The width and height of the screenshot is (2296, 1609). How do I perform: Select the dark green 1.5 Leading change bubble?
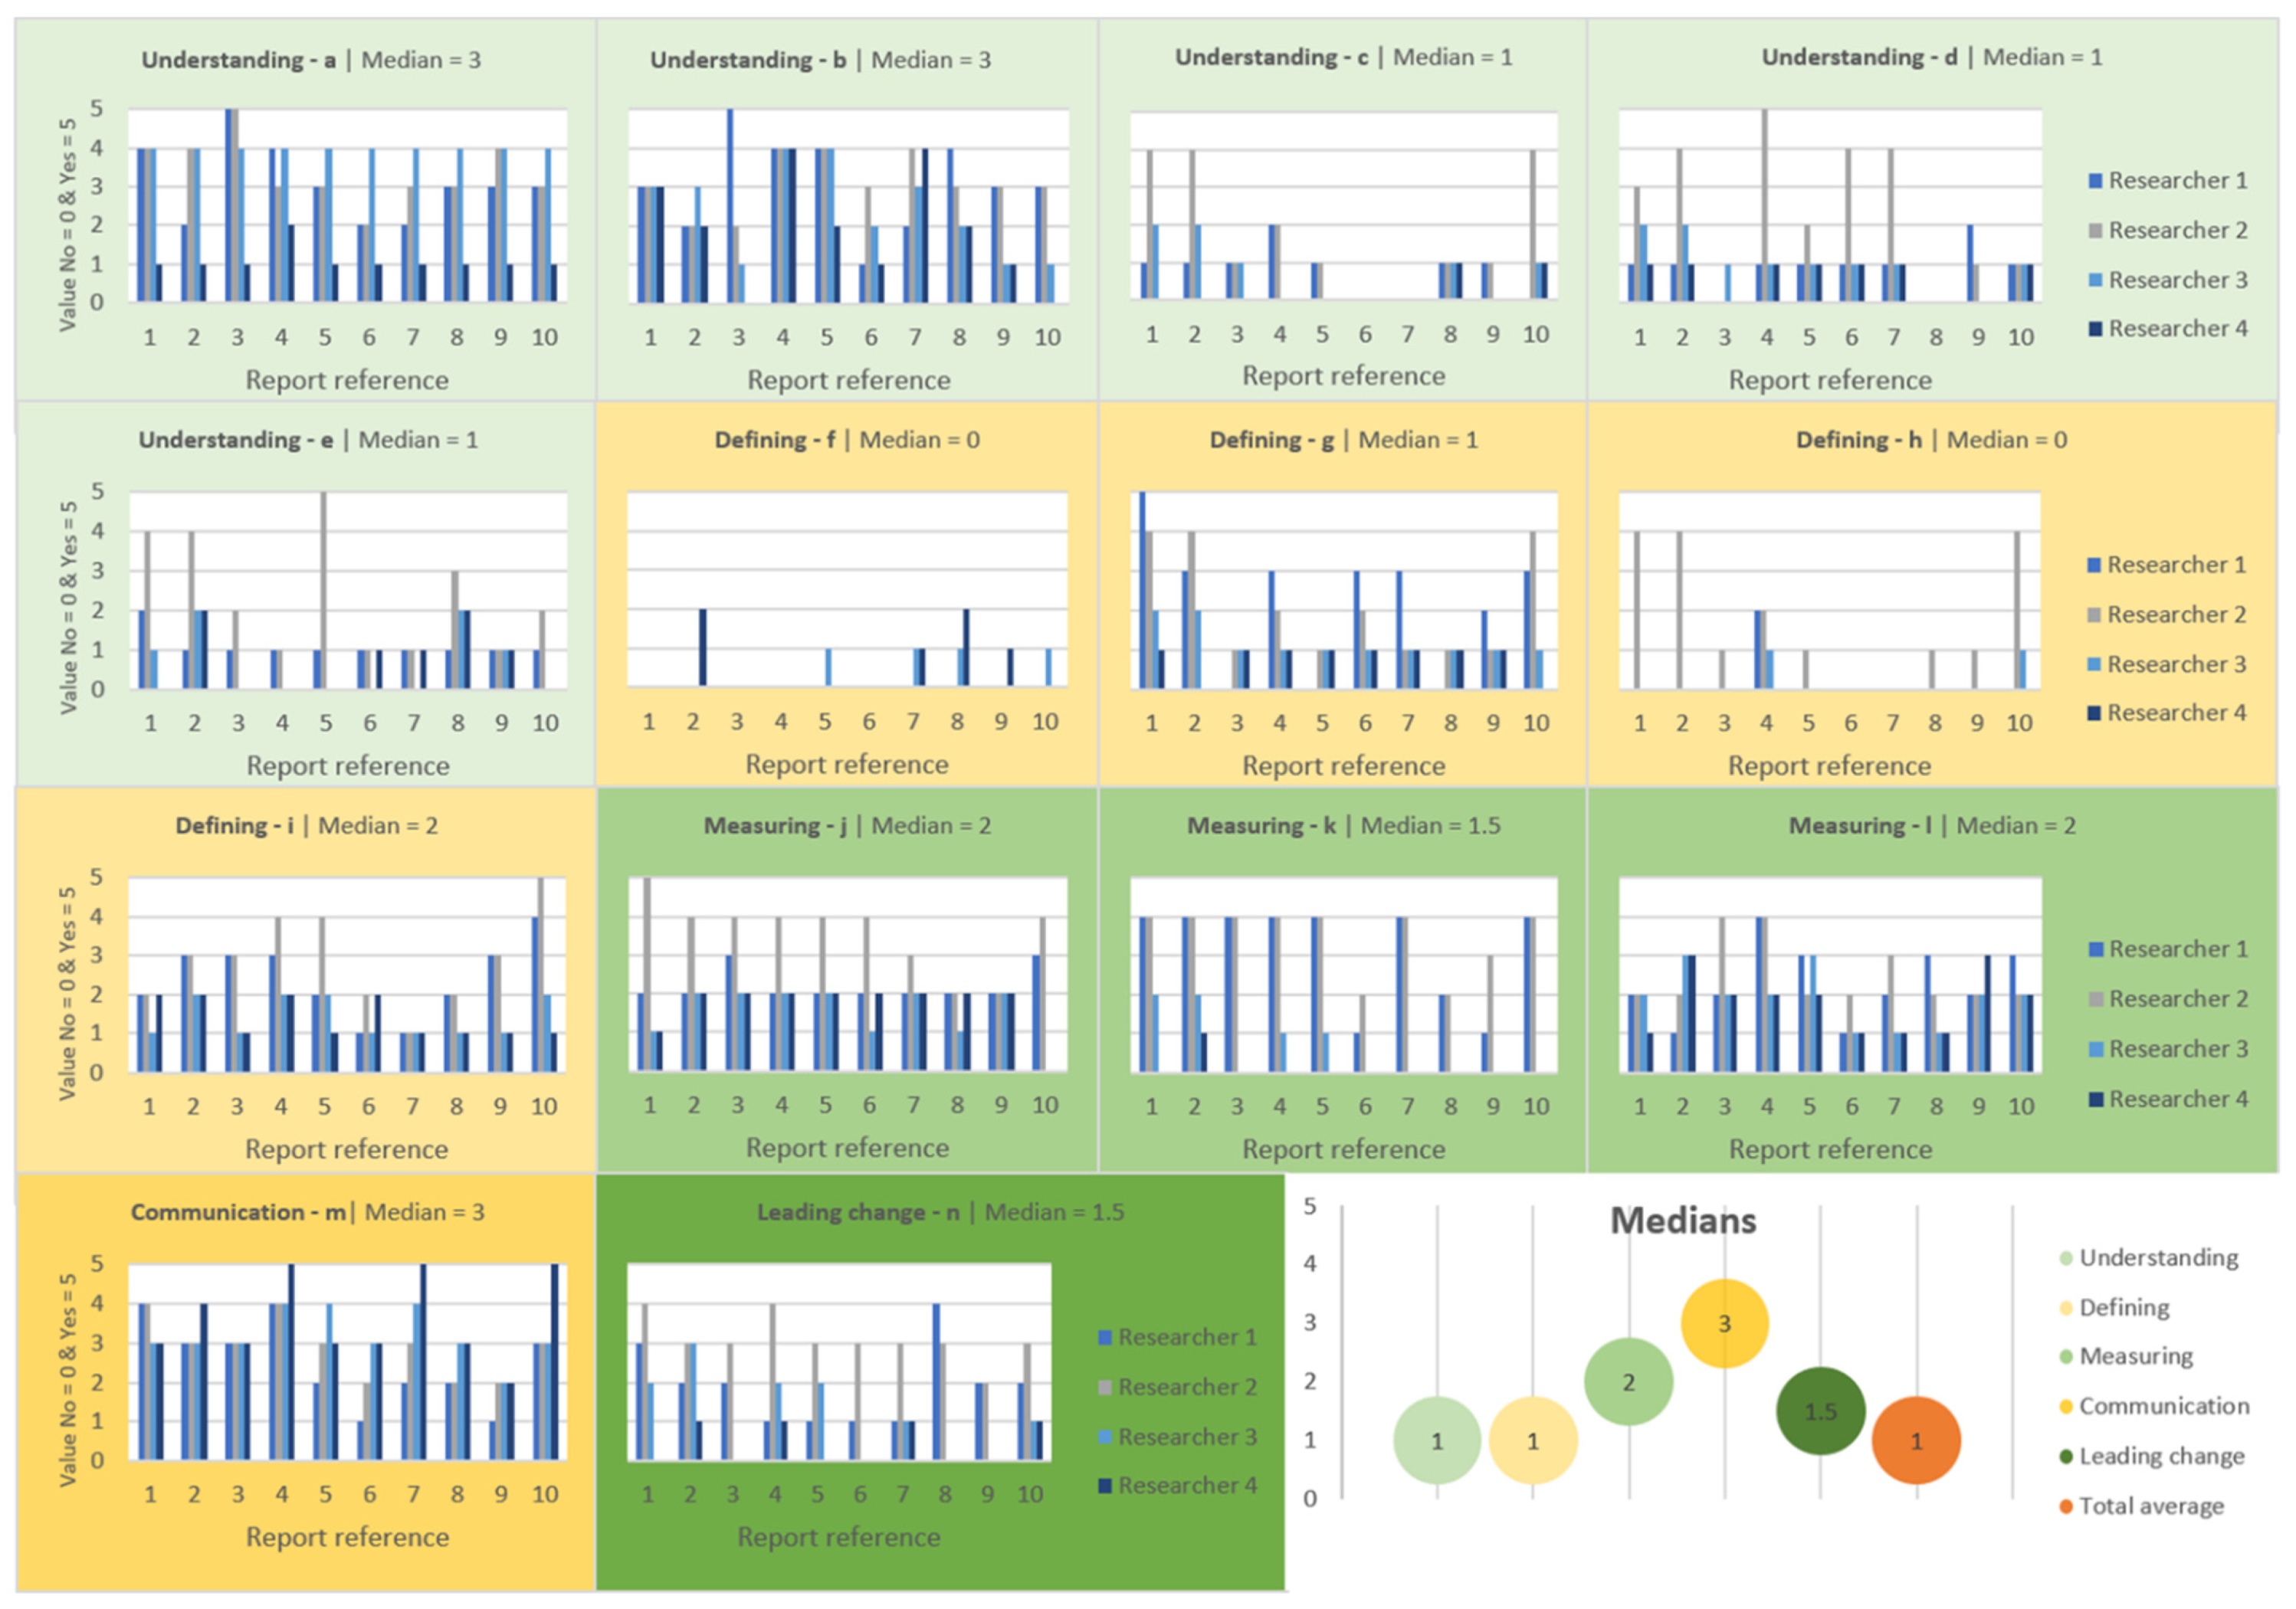1820,1411
